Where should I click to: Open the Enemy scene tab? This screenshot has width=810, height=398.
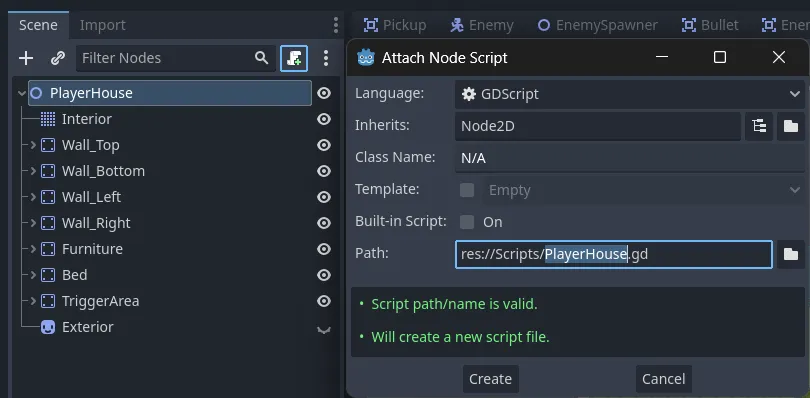click(481, 25)
